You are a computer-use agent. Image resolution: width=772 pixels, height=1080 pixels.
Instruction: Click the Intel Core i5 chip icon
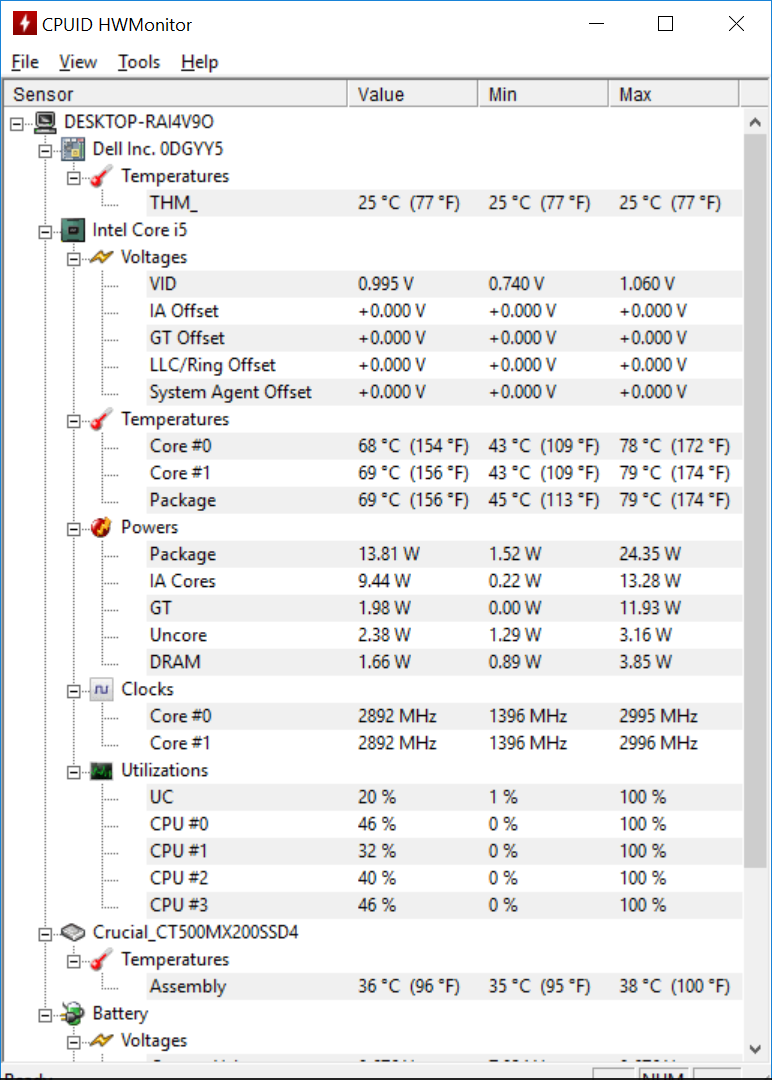click(73, 230)
